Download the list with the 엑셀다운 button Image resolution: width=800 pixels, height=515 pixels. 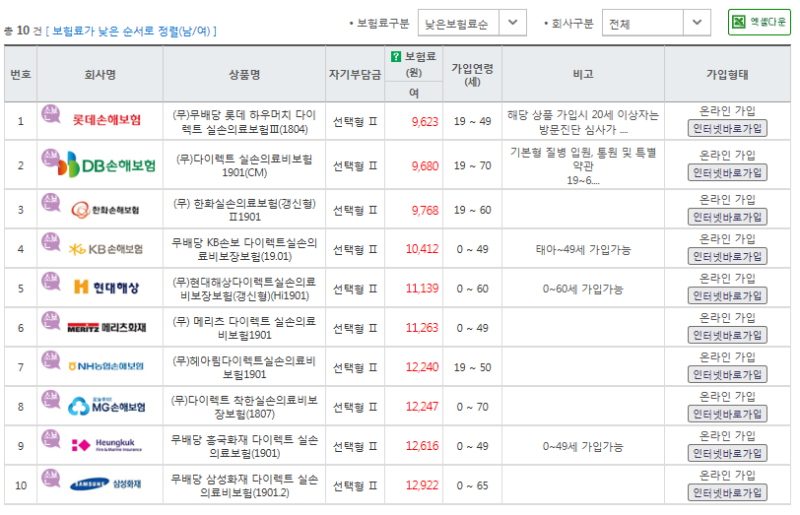pos(759,22)
